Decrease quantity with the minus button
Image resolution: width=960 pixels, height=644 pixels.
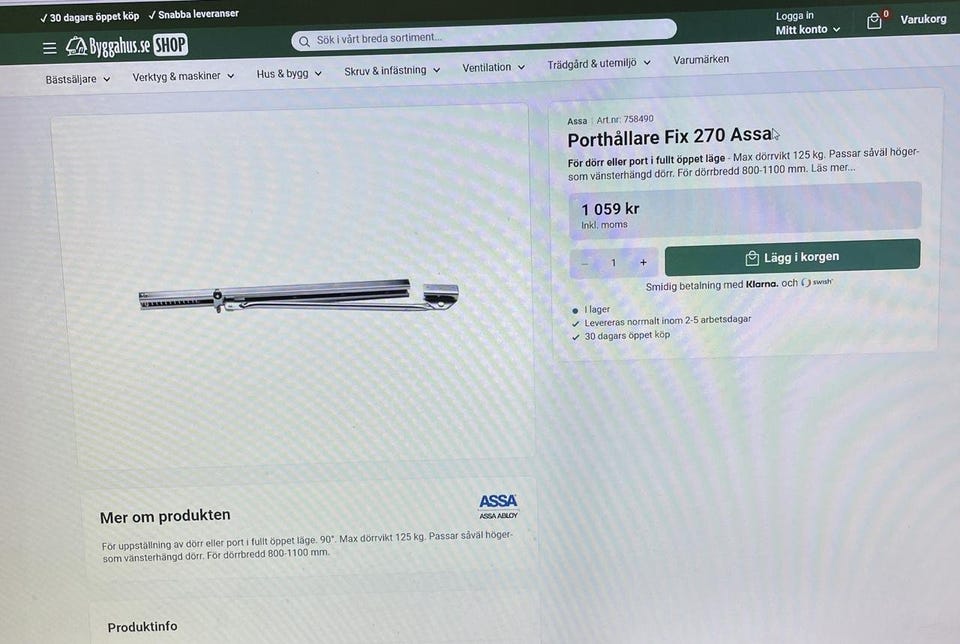coord(585,264)
